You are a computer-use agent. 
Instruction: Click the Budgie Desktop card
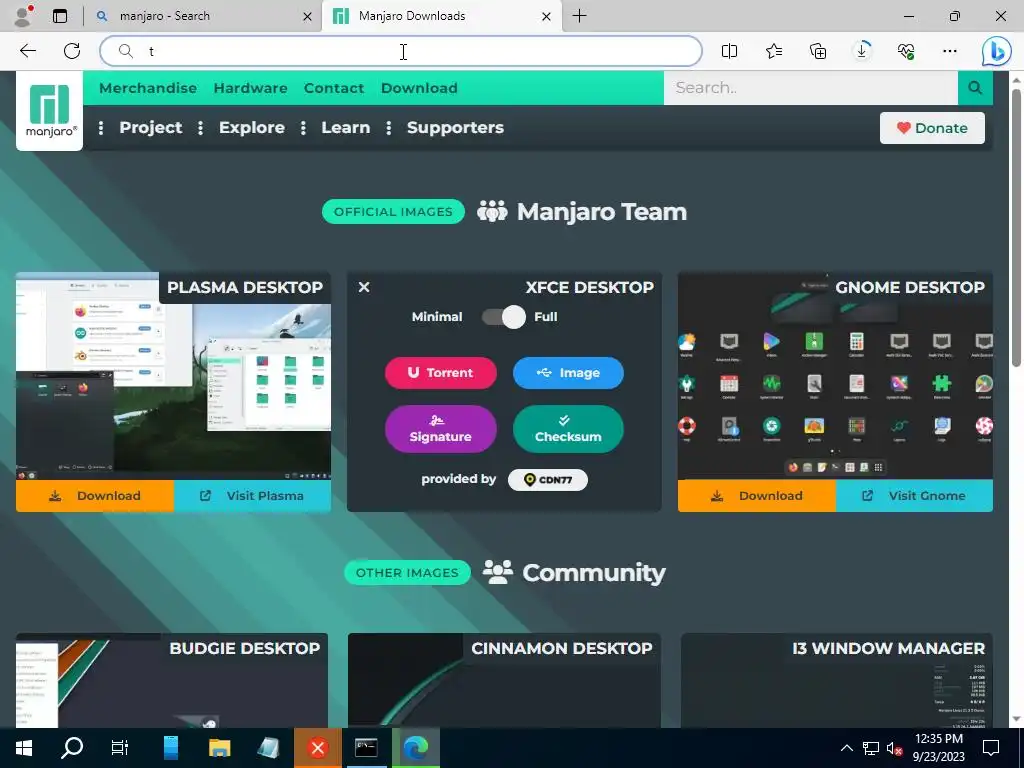tap(172, 680)
